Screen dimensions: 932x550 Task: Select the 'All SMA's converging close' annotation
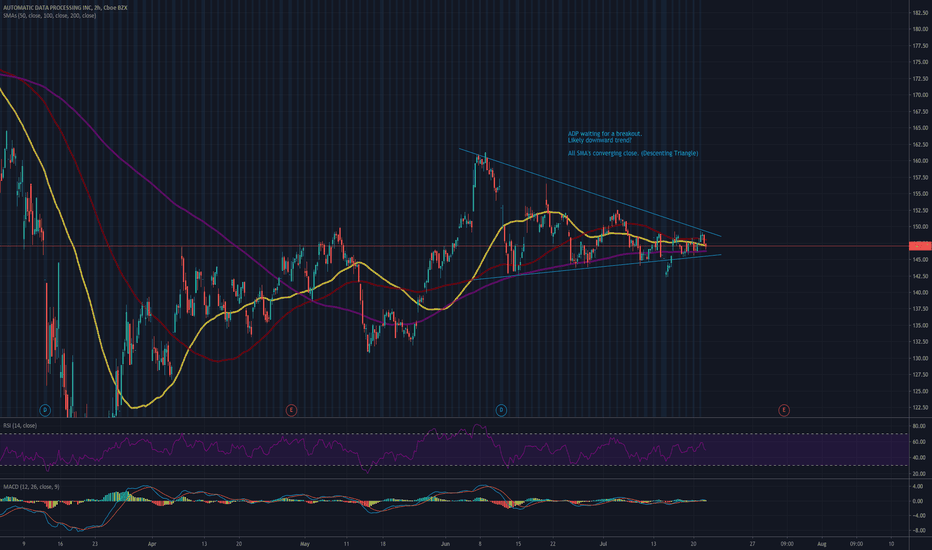click(x=632, y=153)
